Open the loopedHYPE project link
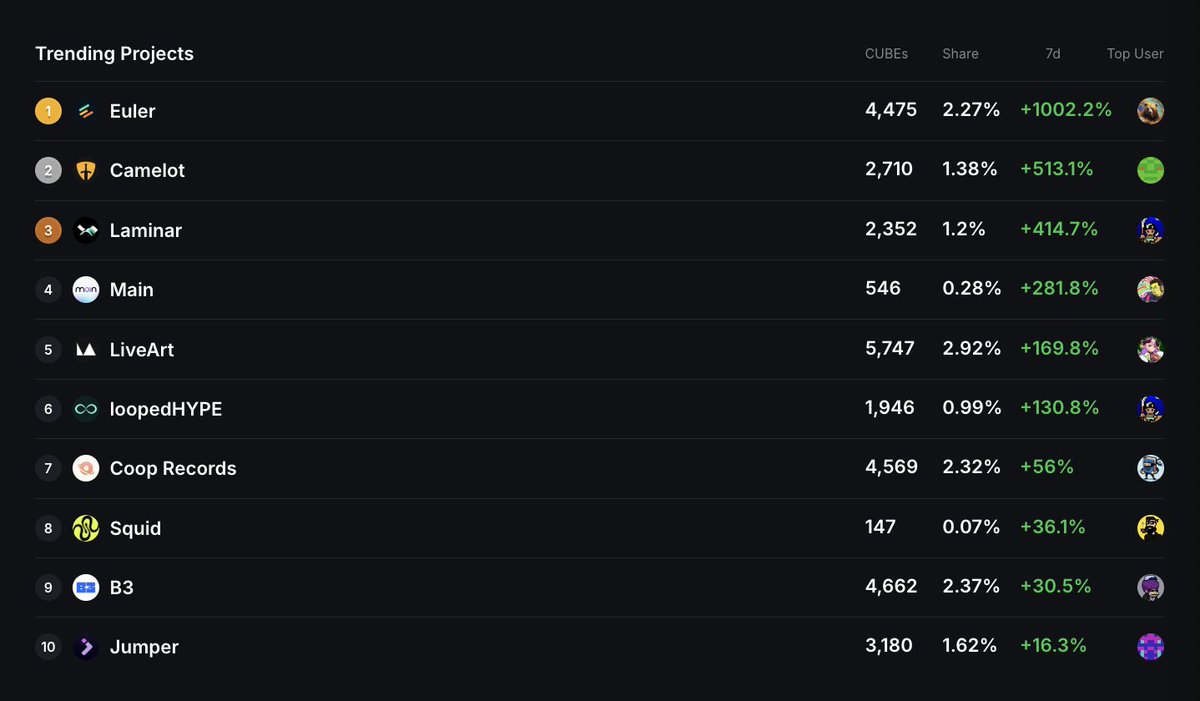 tap(166, 409)
